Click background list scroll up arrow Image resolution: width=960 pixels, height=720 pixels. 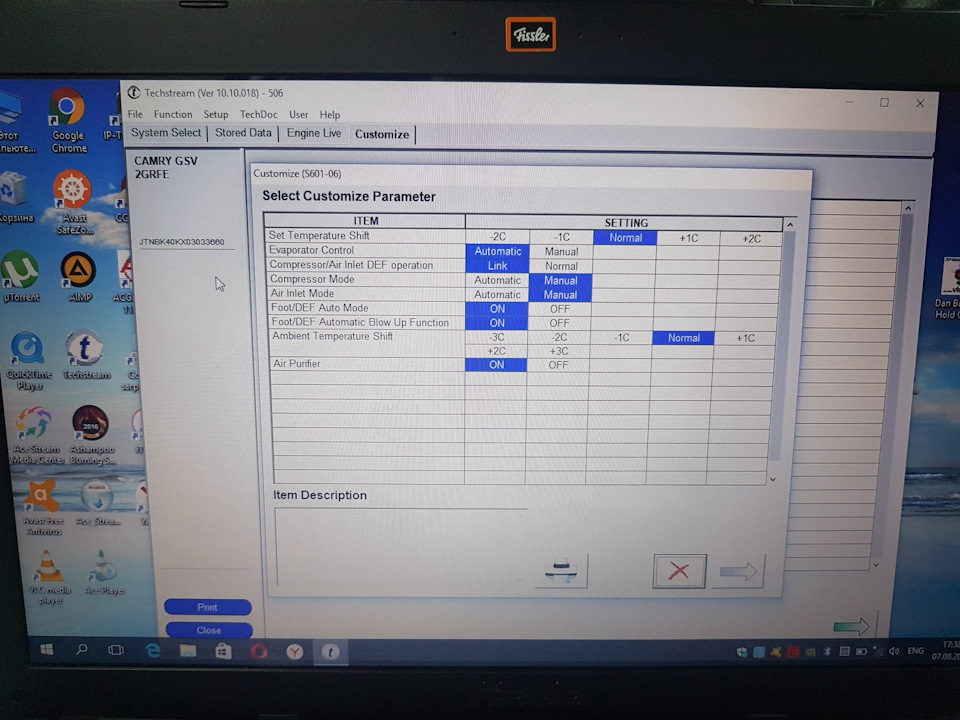coord(908,209)
